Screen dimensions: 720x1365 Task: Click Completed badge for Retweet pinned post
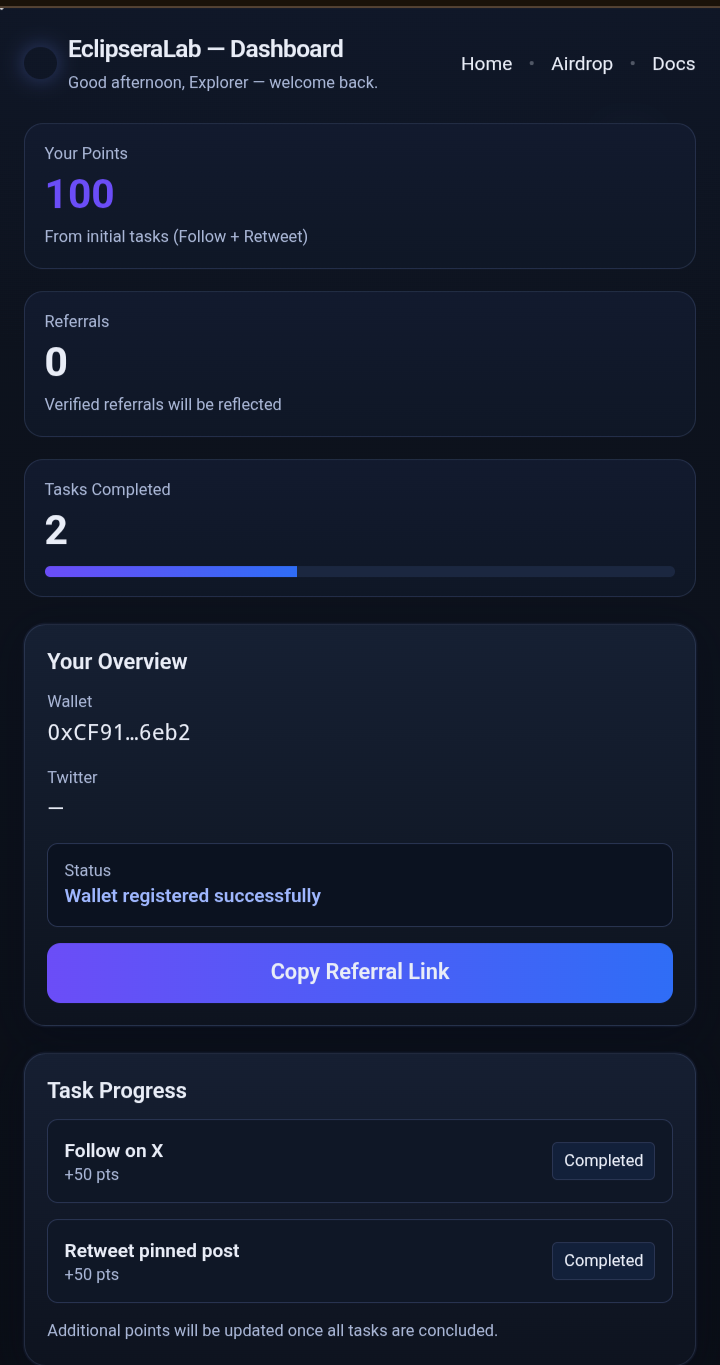click(x=603, y=1261)
